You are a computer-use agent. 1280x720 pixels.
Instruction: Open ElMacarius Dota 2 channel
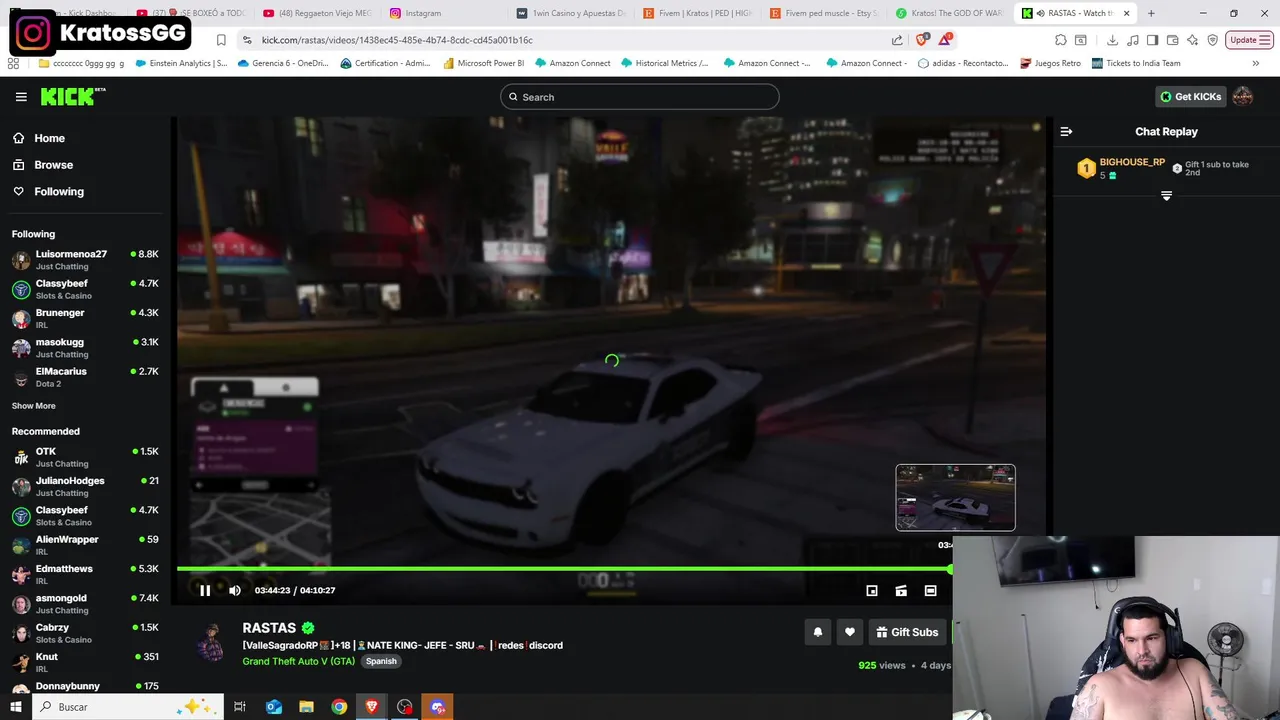pos(85,377)
